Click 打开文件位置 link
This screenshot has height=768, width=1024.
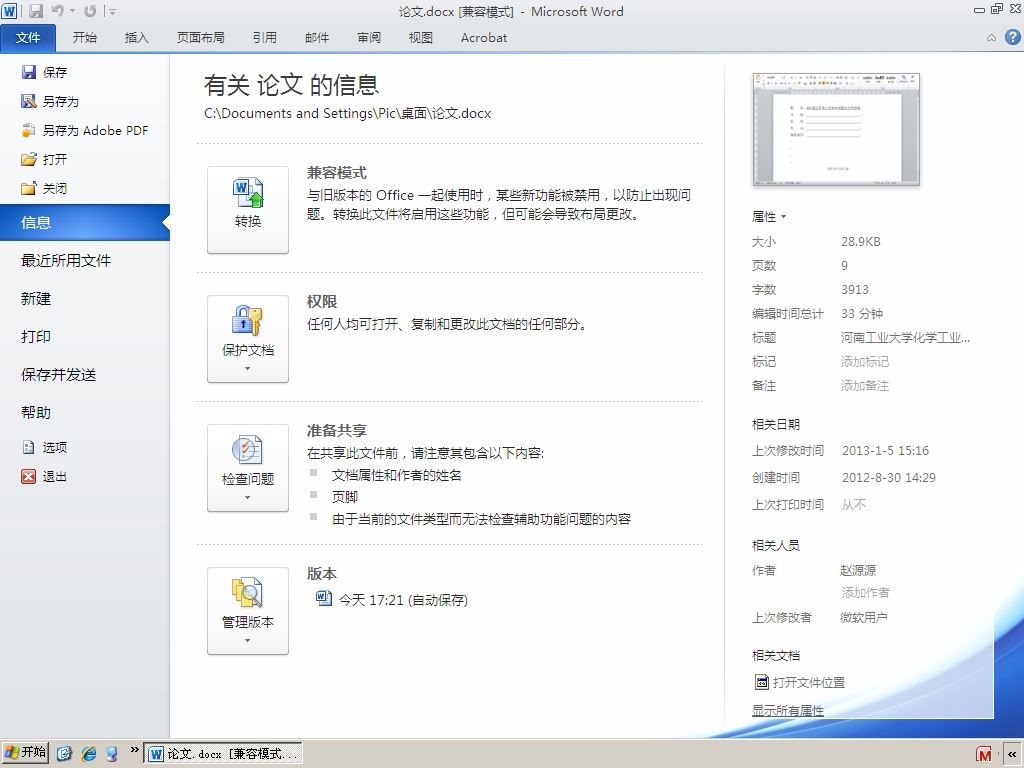tap(800, 682)
